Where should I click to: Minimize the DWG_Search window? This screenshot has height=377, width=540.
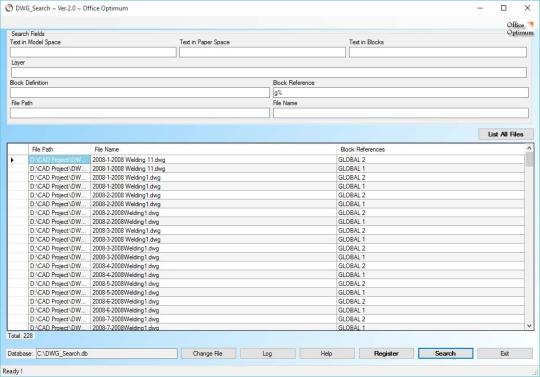pos(480,8)
